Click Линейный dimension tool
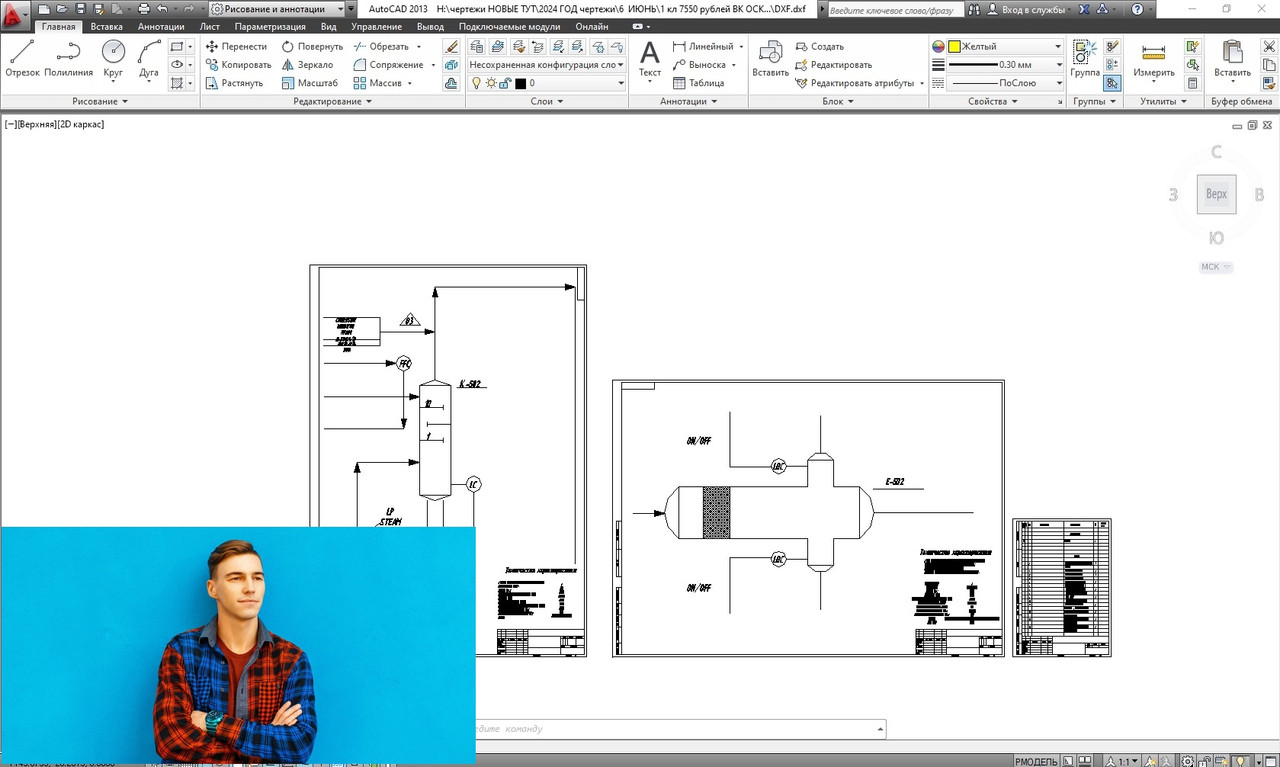This screenshot has width=1280, height=767. (x=704, y=47)
